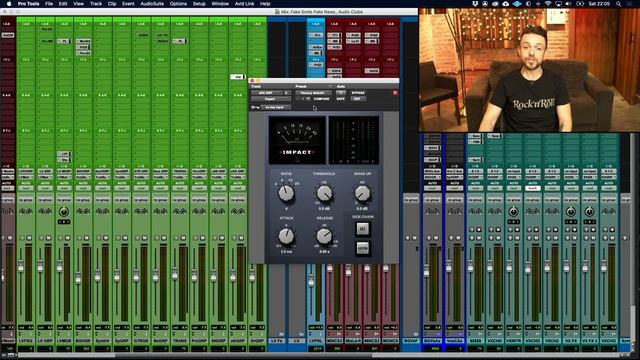Viewport: 640px width, 360px height.
Task: Open the Window menu
Action: (x=220, y=4)
